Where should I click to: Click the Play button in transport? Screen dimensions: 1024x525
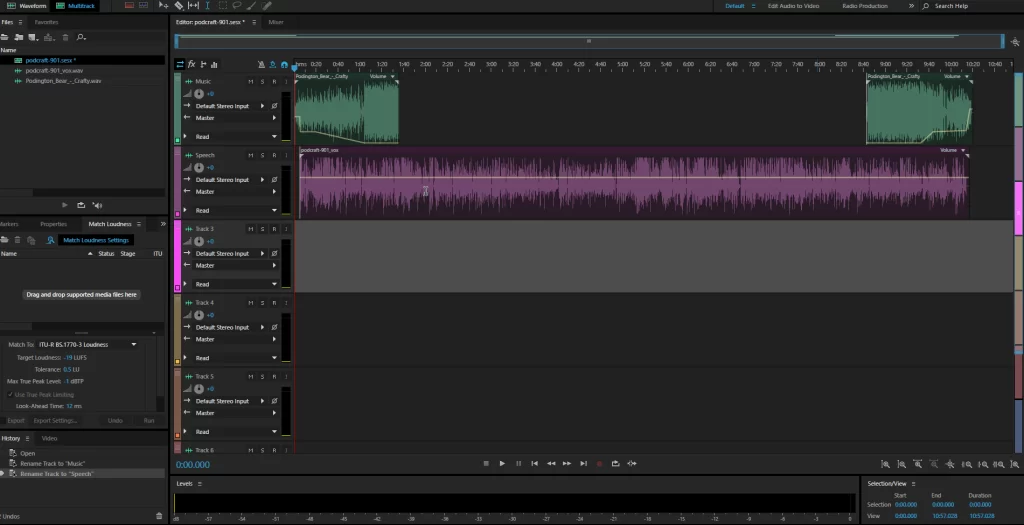coord(502,464)
